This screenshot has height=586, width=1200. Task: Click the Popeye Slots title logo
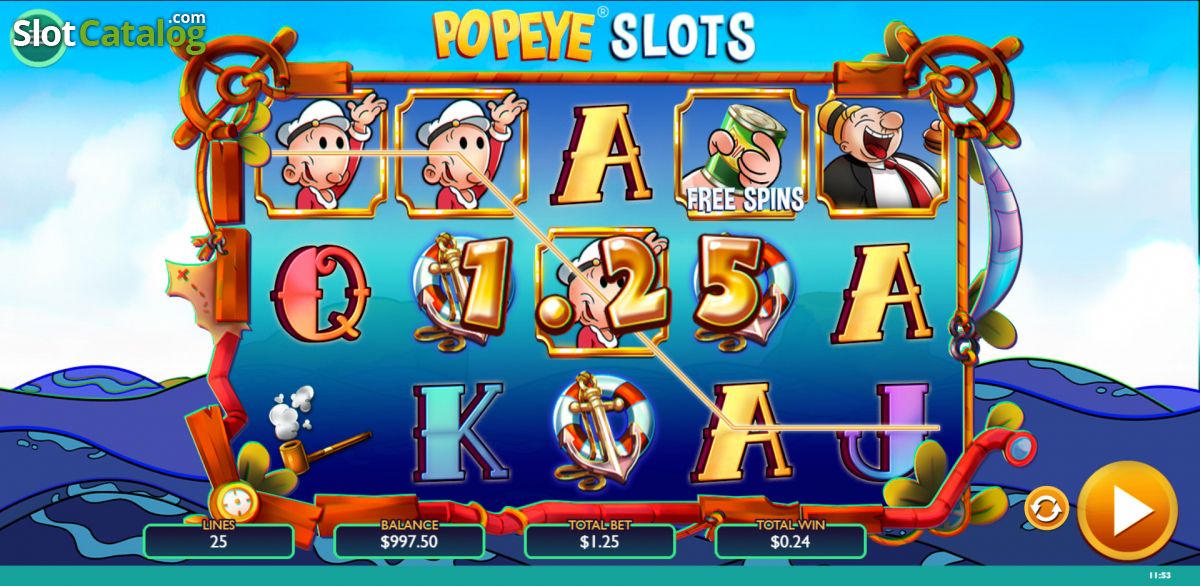coord(594,35)
